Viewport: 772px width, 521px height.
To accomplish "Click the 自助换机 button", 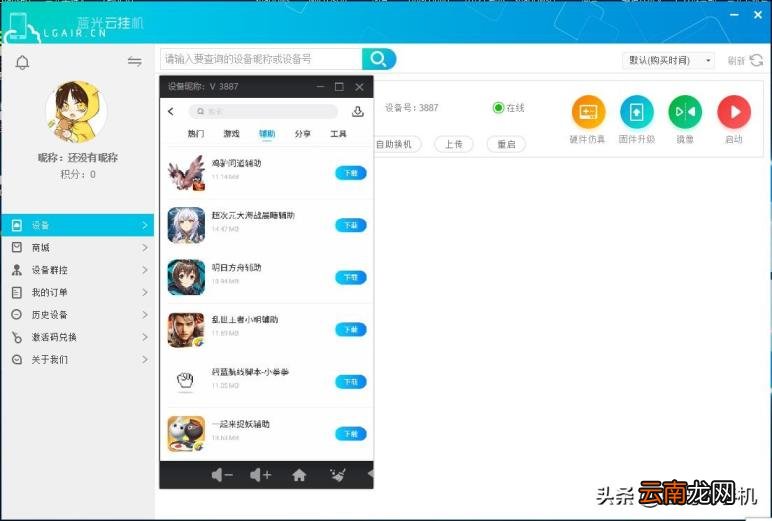I will (395, 144).
